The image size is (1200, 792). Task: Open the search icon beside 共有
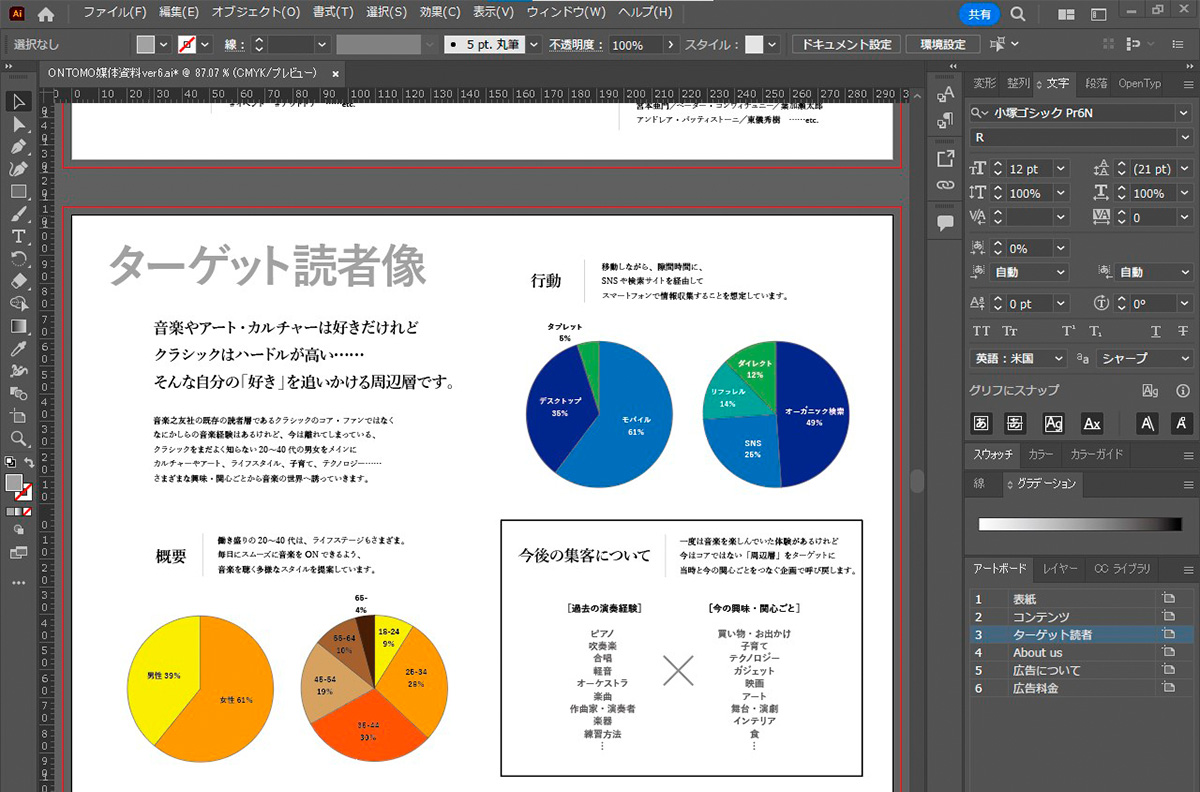1017,14
